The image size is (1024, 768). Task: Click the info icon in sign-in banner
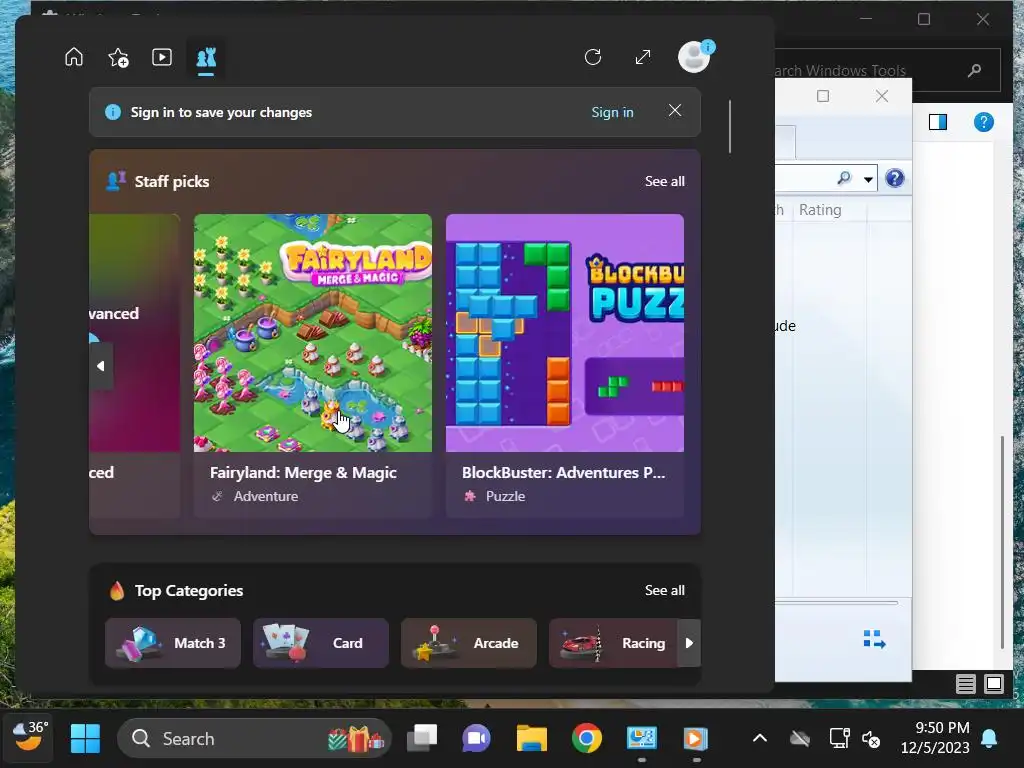coord(113,112)
